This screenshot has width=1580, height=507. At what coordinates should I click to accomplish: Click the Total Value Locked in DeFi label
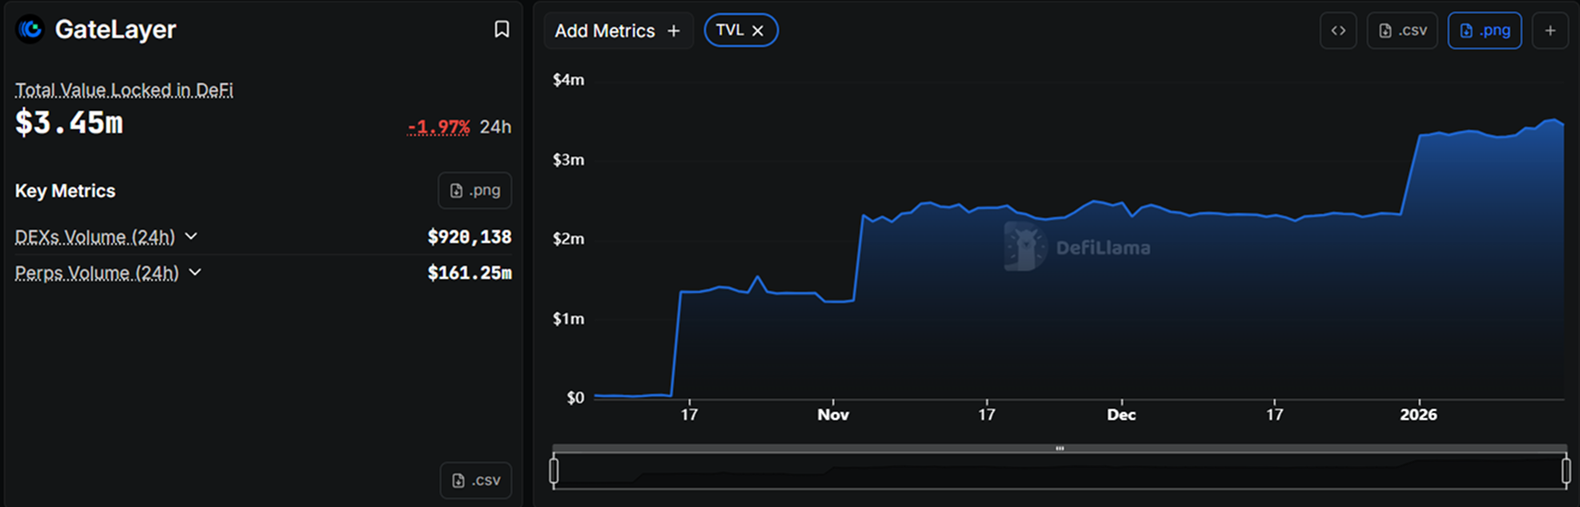coord(124,90)
